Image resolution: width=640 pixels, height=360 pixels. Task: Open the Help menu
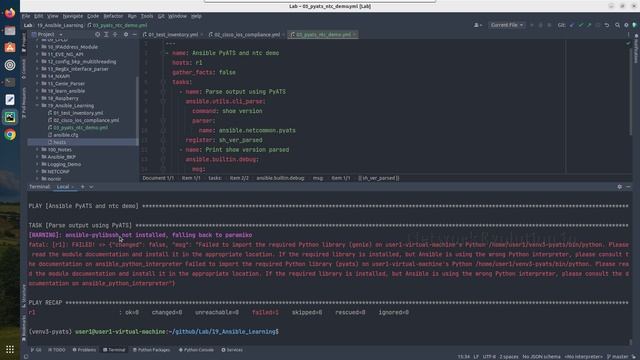pyautogui.click(x=196, y=16)
